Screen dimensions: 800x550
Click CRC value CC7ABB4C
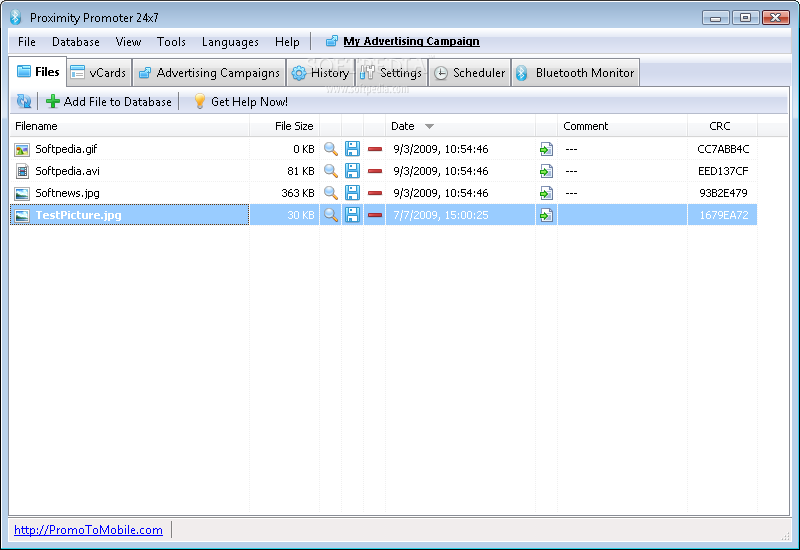723,149
